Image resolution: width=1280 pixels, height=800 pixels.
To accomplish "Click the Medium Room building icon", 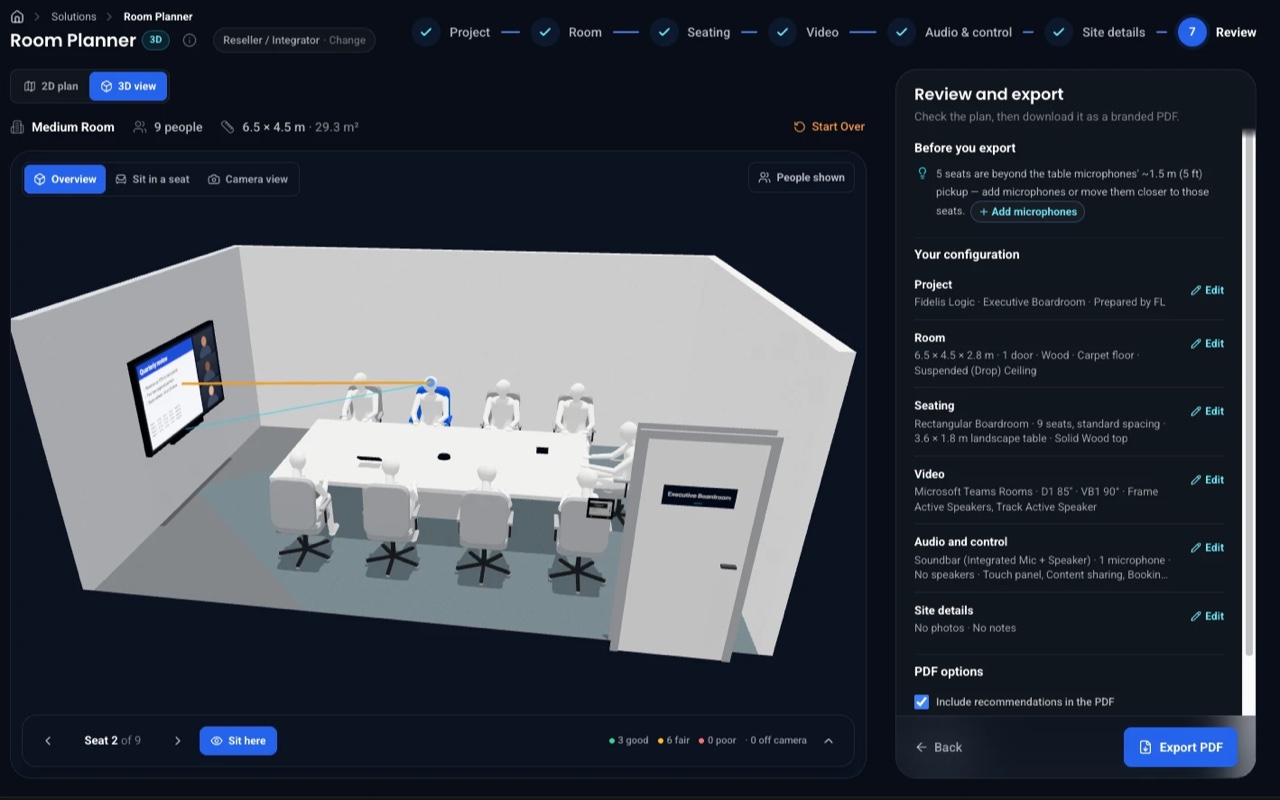I will click(17, 127).
